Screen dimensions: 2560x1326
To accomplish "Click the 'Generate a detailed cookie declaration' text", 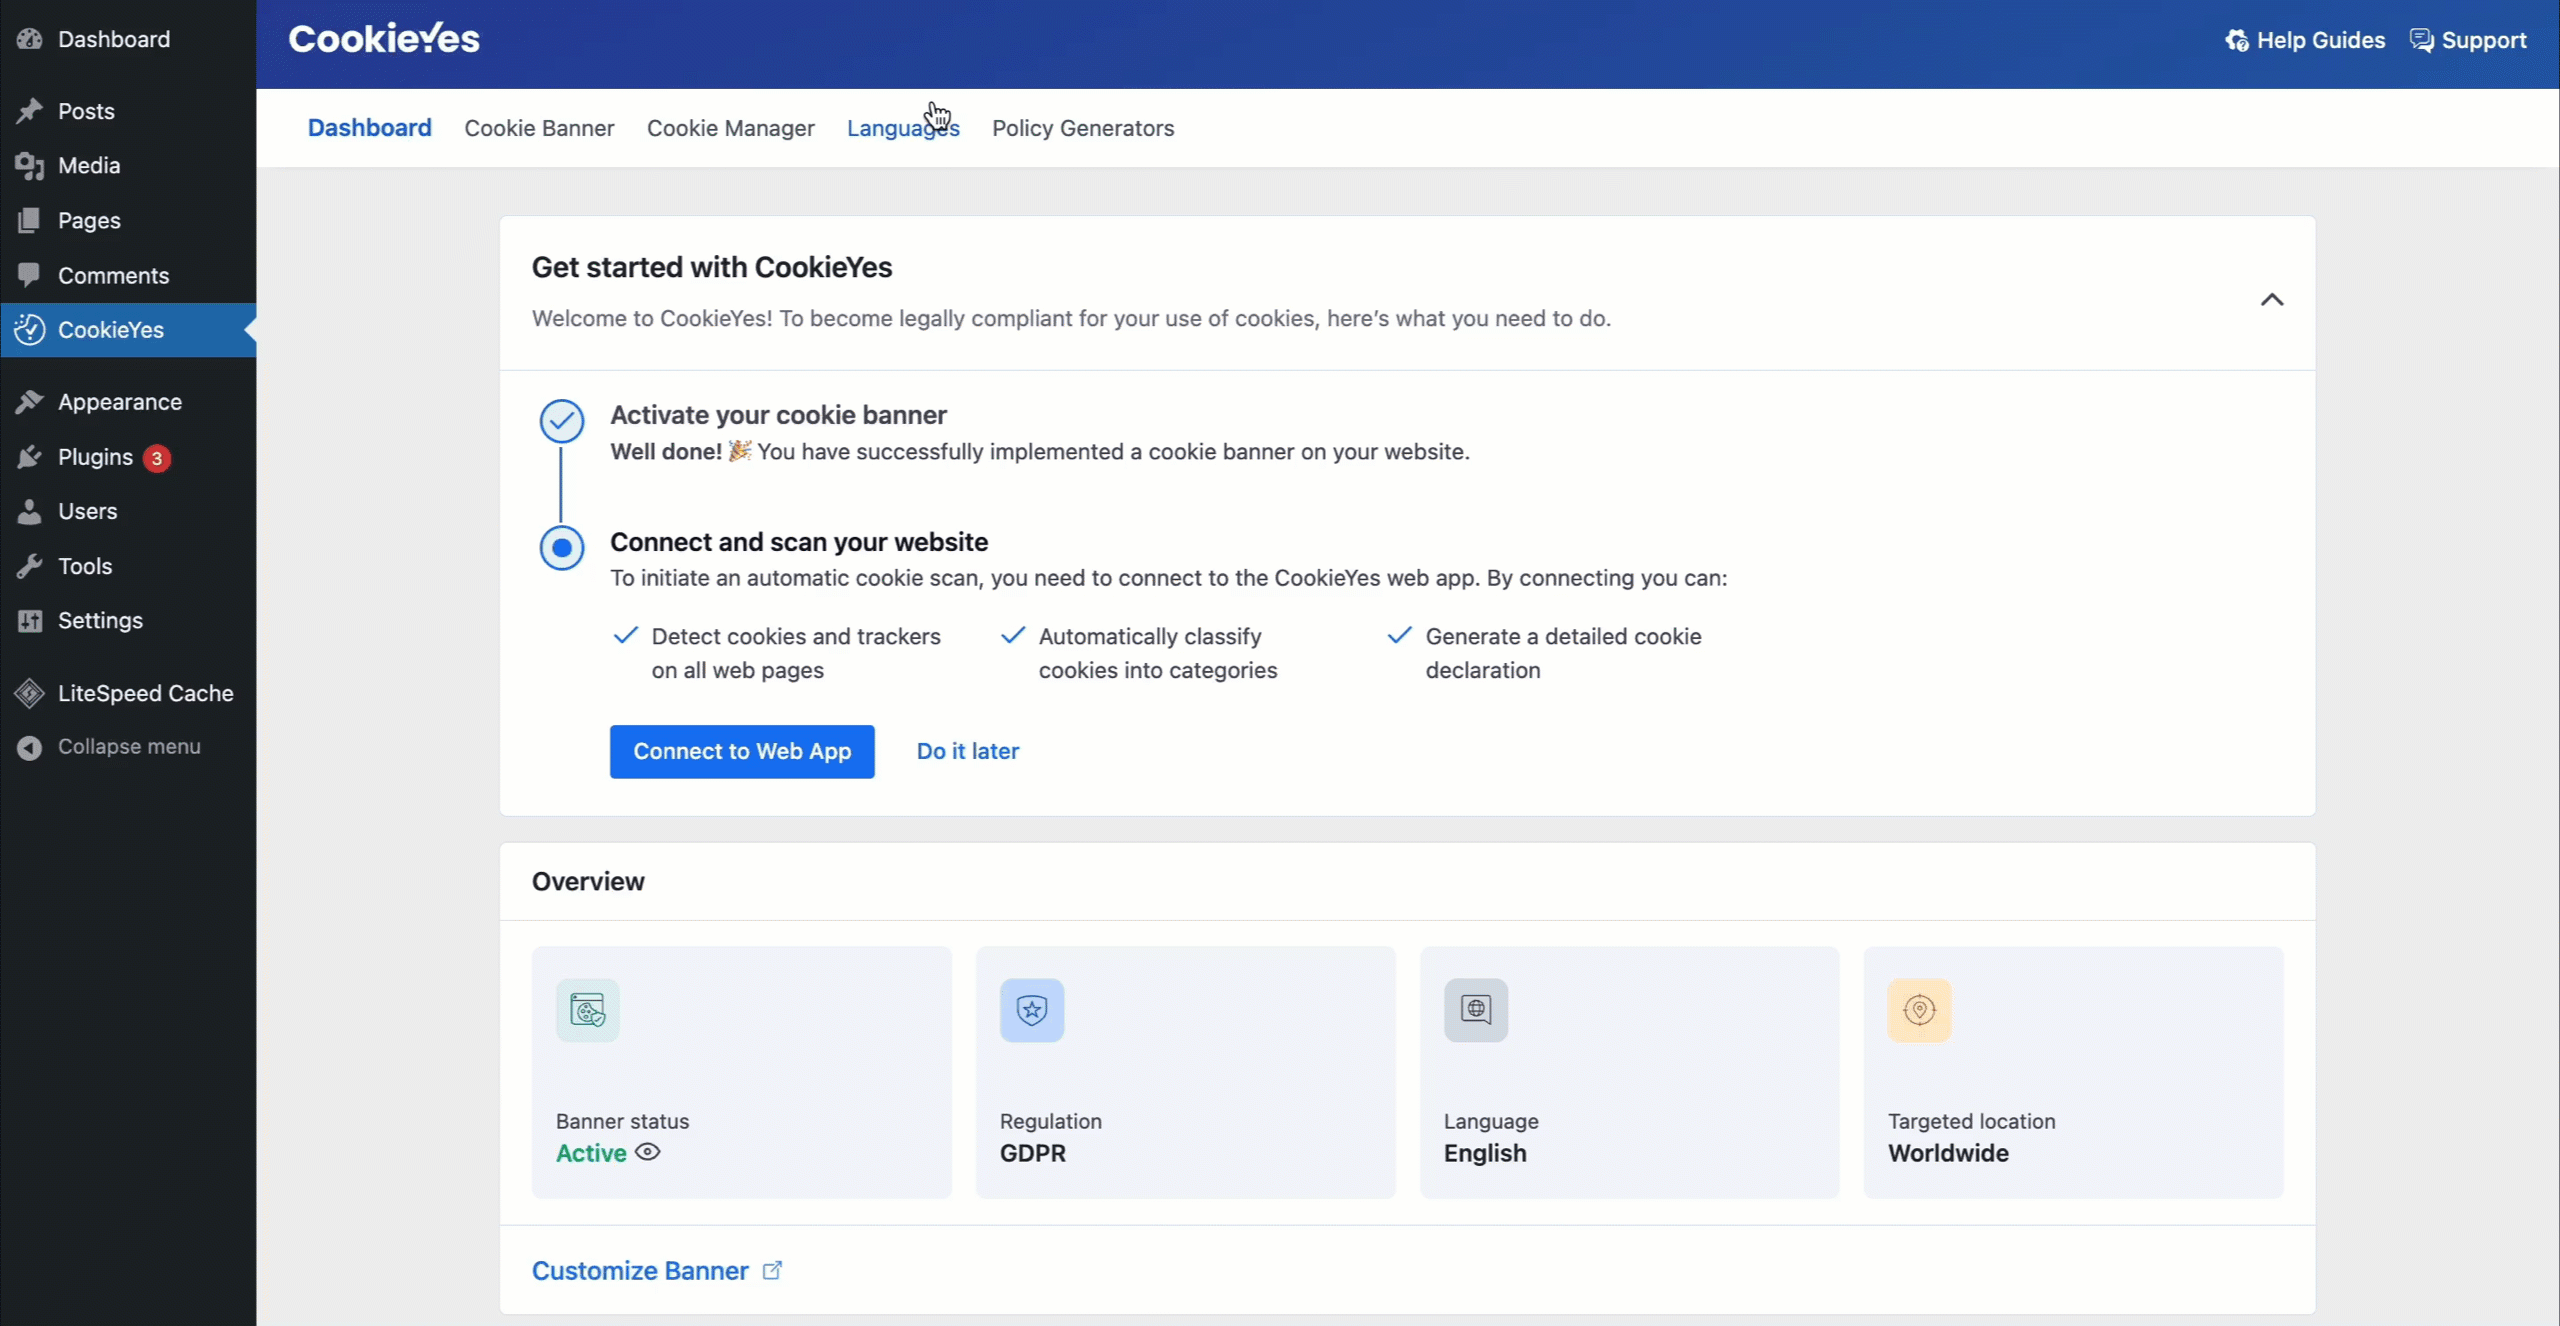I will [1563, 653].
